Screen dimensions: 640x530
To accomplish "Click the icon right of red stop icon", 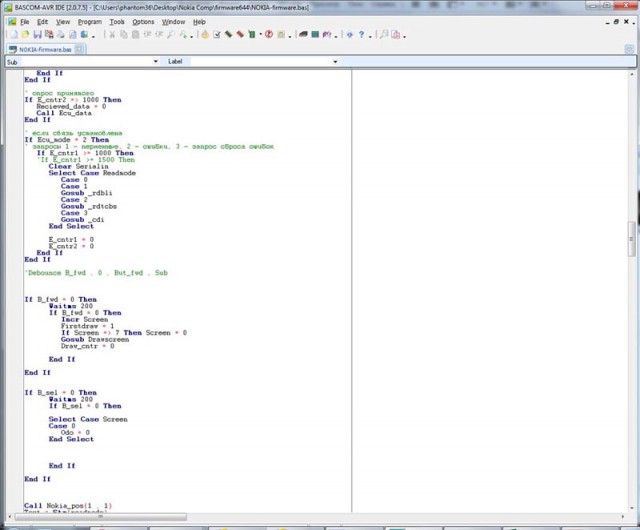I will pyautogui.click(x=281, y=35).
